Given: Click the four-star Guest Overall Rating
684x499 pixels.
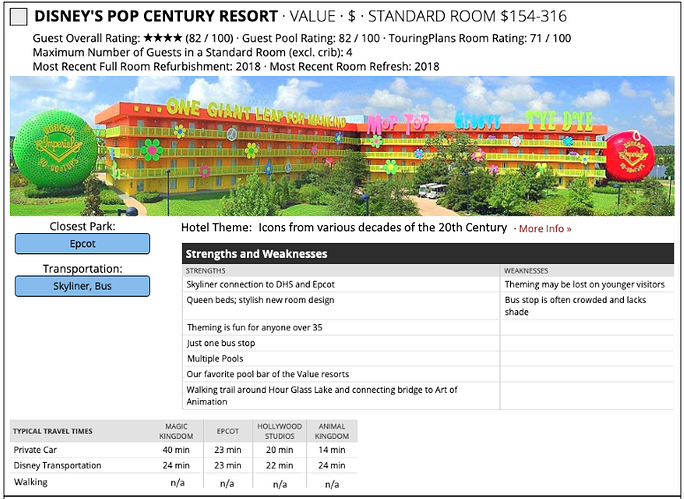Looking at the screenshot, I should pos(162,38).
